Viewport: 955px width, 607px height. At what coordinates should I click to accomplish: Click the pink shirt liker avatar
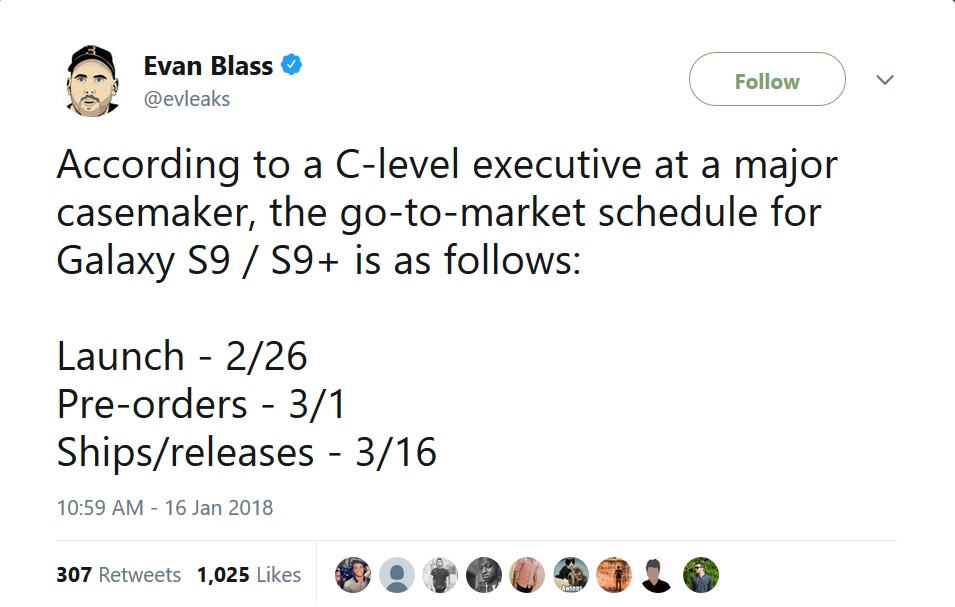[527, 575]
